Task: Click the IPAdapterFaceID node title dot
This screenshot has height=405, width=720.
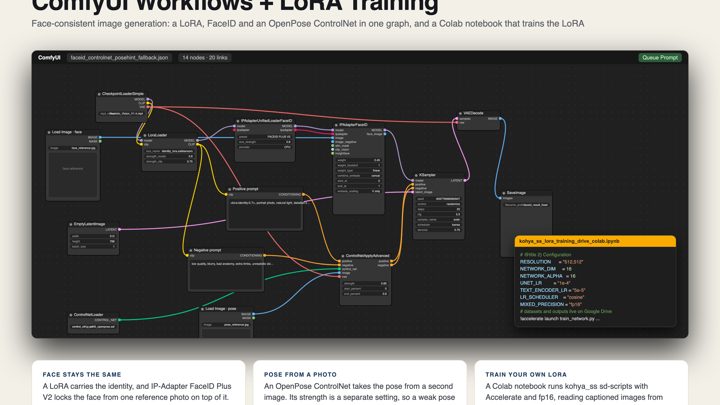Action: (x=336, y=125)
